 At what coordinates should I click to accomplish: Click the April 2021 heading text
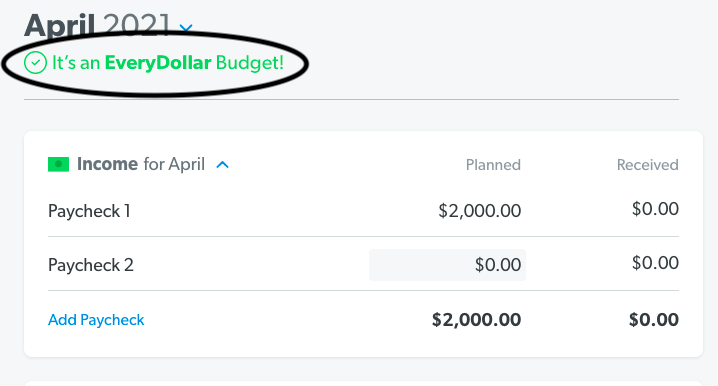[x=97, y=25]
